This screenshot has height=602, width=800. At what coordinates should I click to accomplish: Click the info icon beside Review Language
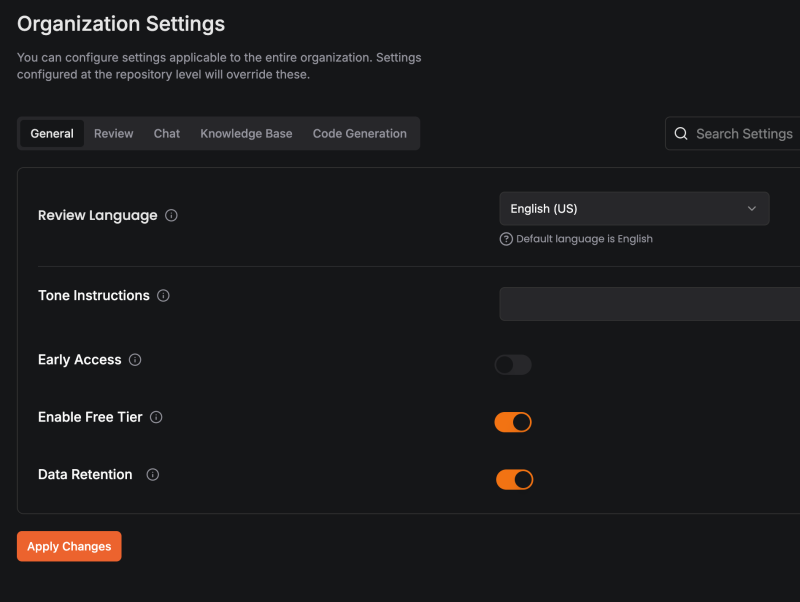[x=171, y=215]
